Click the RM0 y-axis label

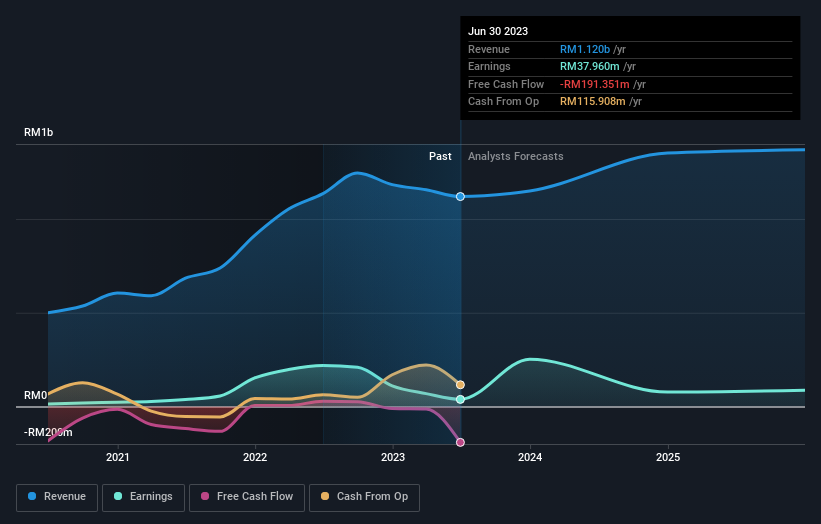click(36, 395)
